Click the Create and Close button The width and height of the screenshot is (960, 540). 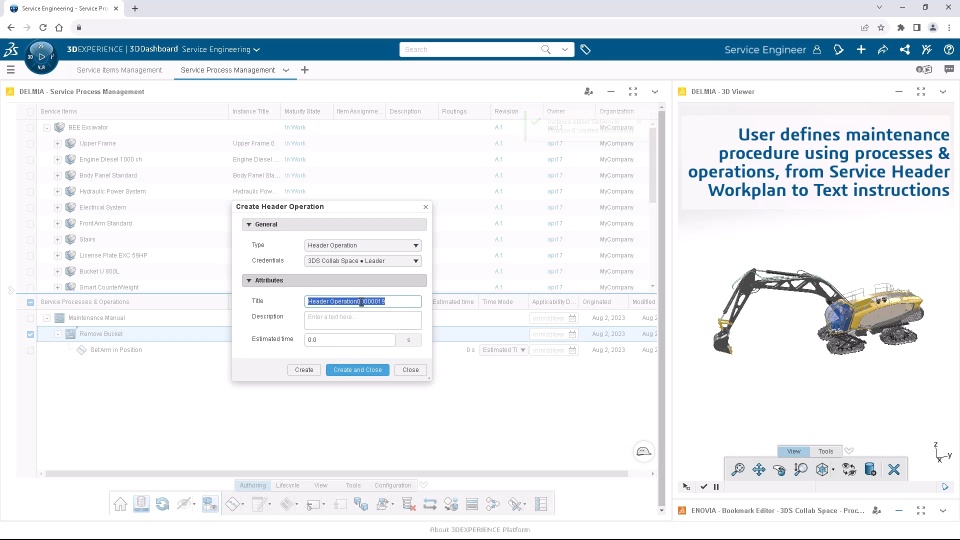point(358,370)
